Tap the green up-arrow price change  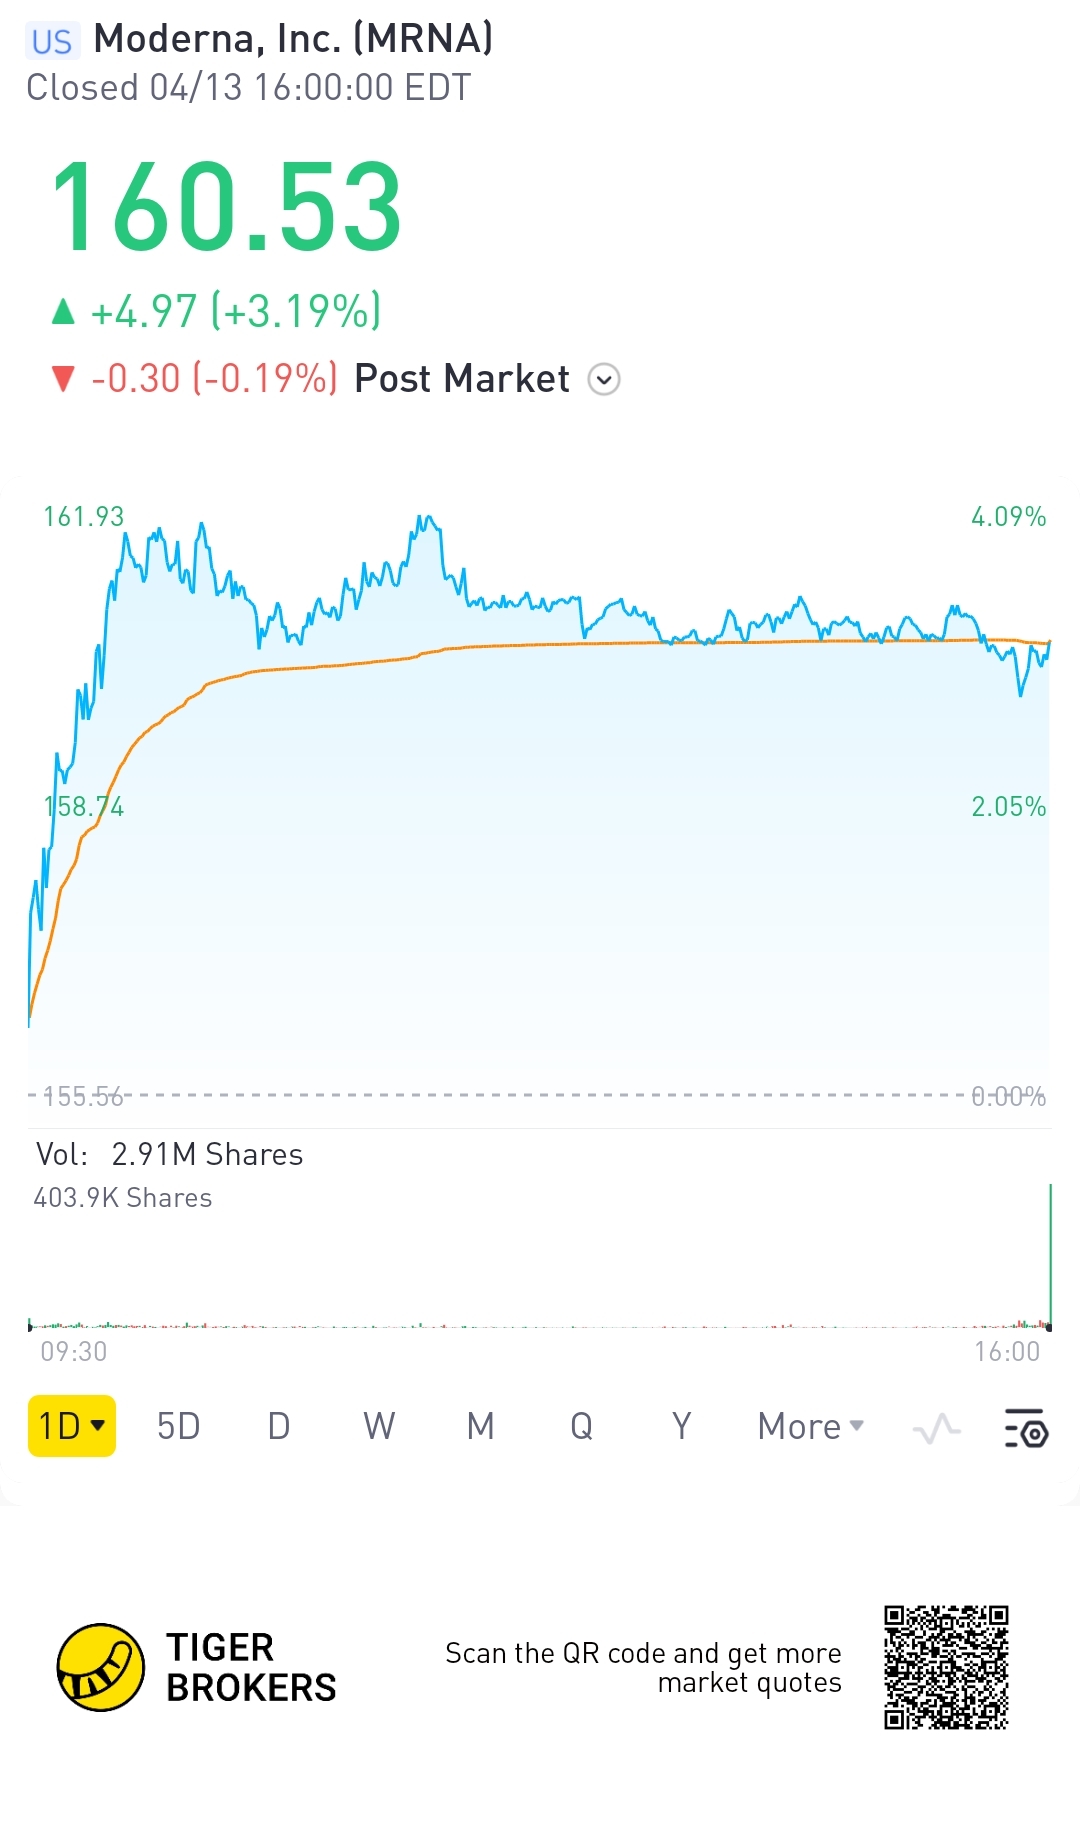pyautogui.click(x=216, y=311)
